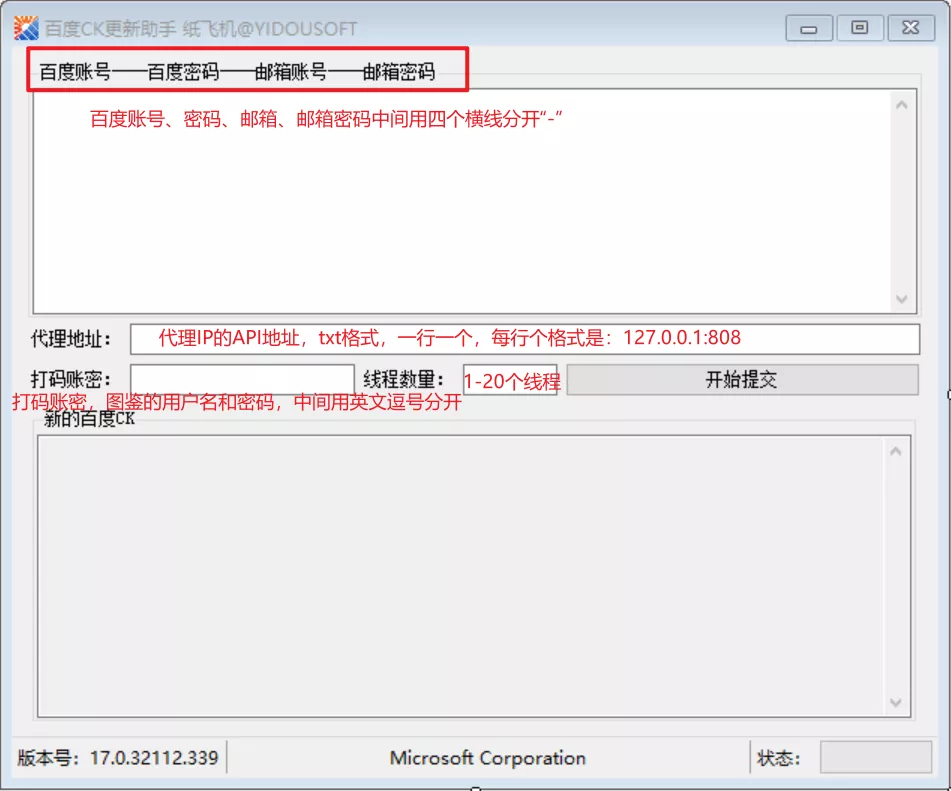951x791 pixels.
Task: Focus the 打码账密 input field
Action: coord(242,380)
